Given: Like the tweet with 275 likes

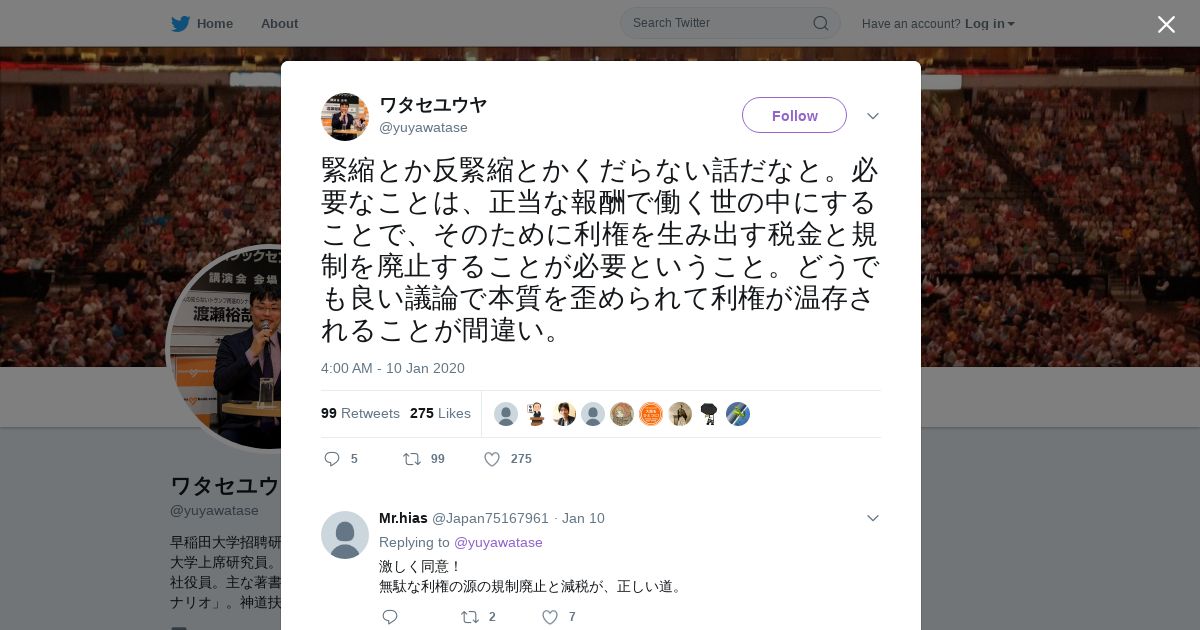Looking at the screenshot, I should point(492,459).
